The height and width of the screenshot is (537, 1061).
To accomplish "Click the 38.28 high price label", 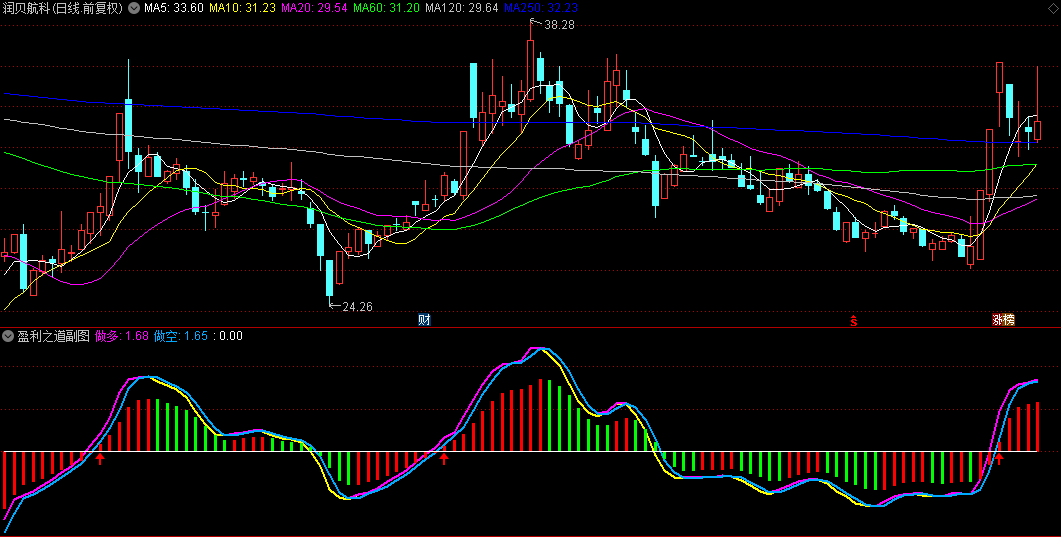I will pos(559,25).
